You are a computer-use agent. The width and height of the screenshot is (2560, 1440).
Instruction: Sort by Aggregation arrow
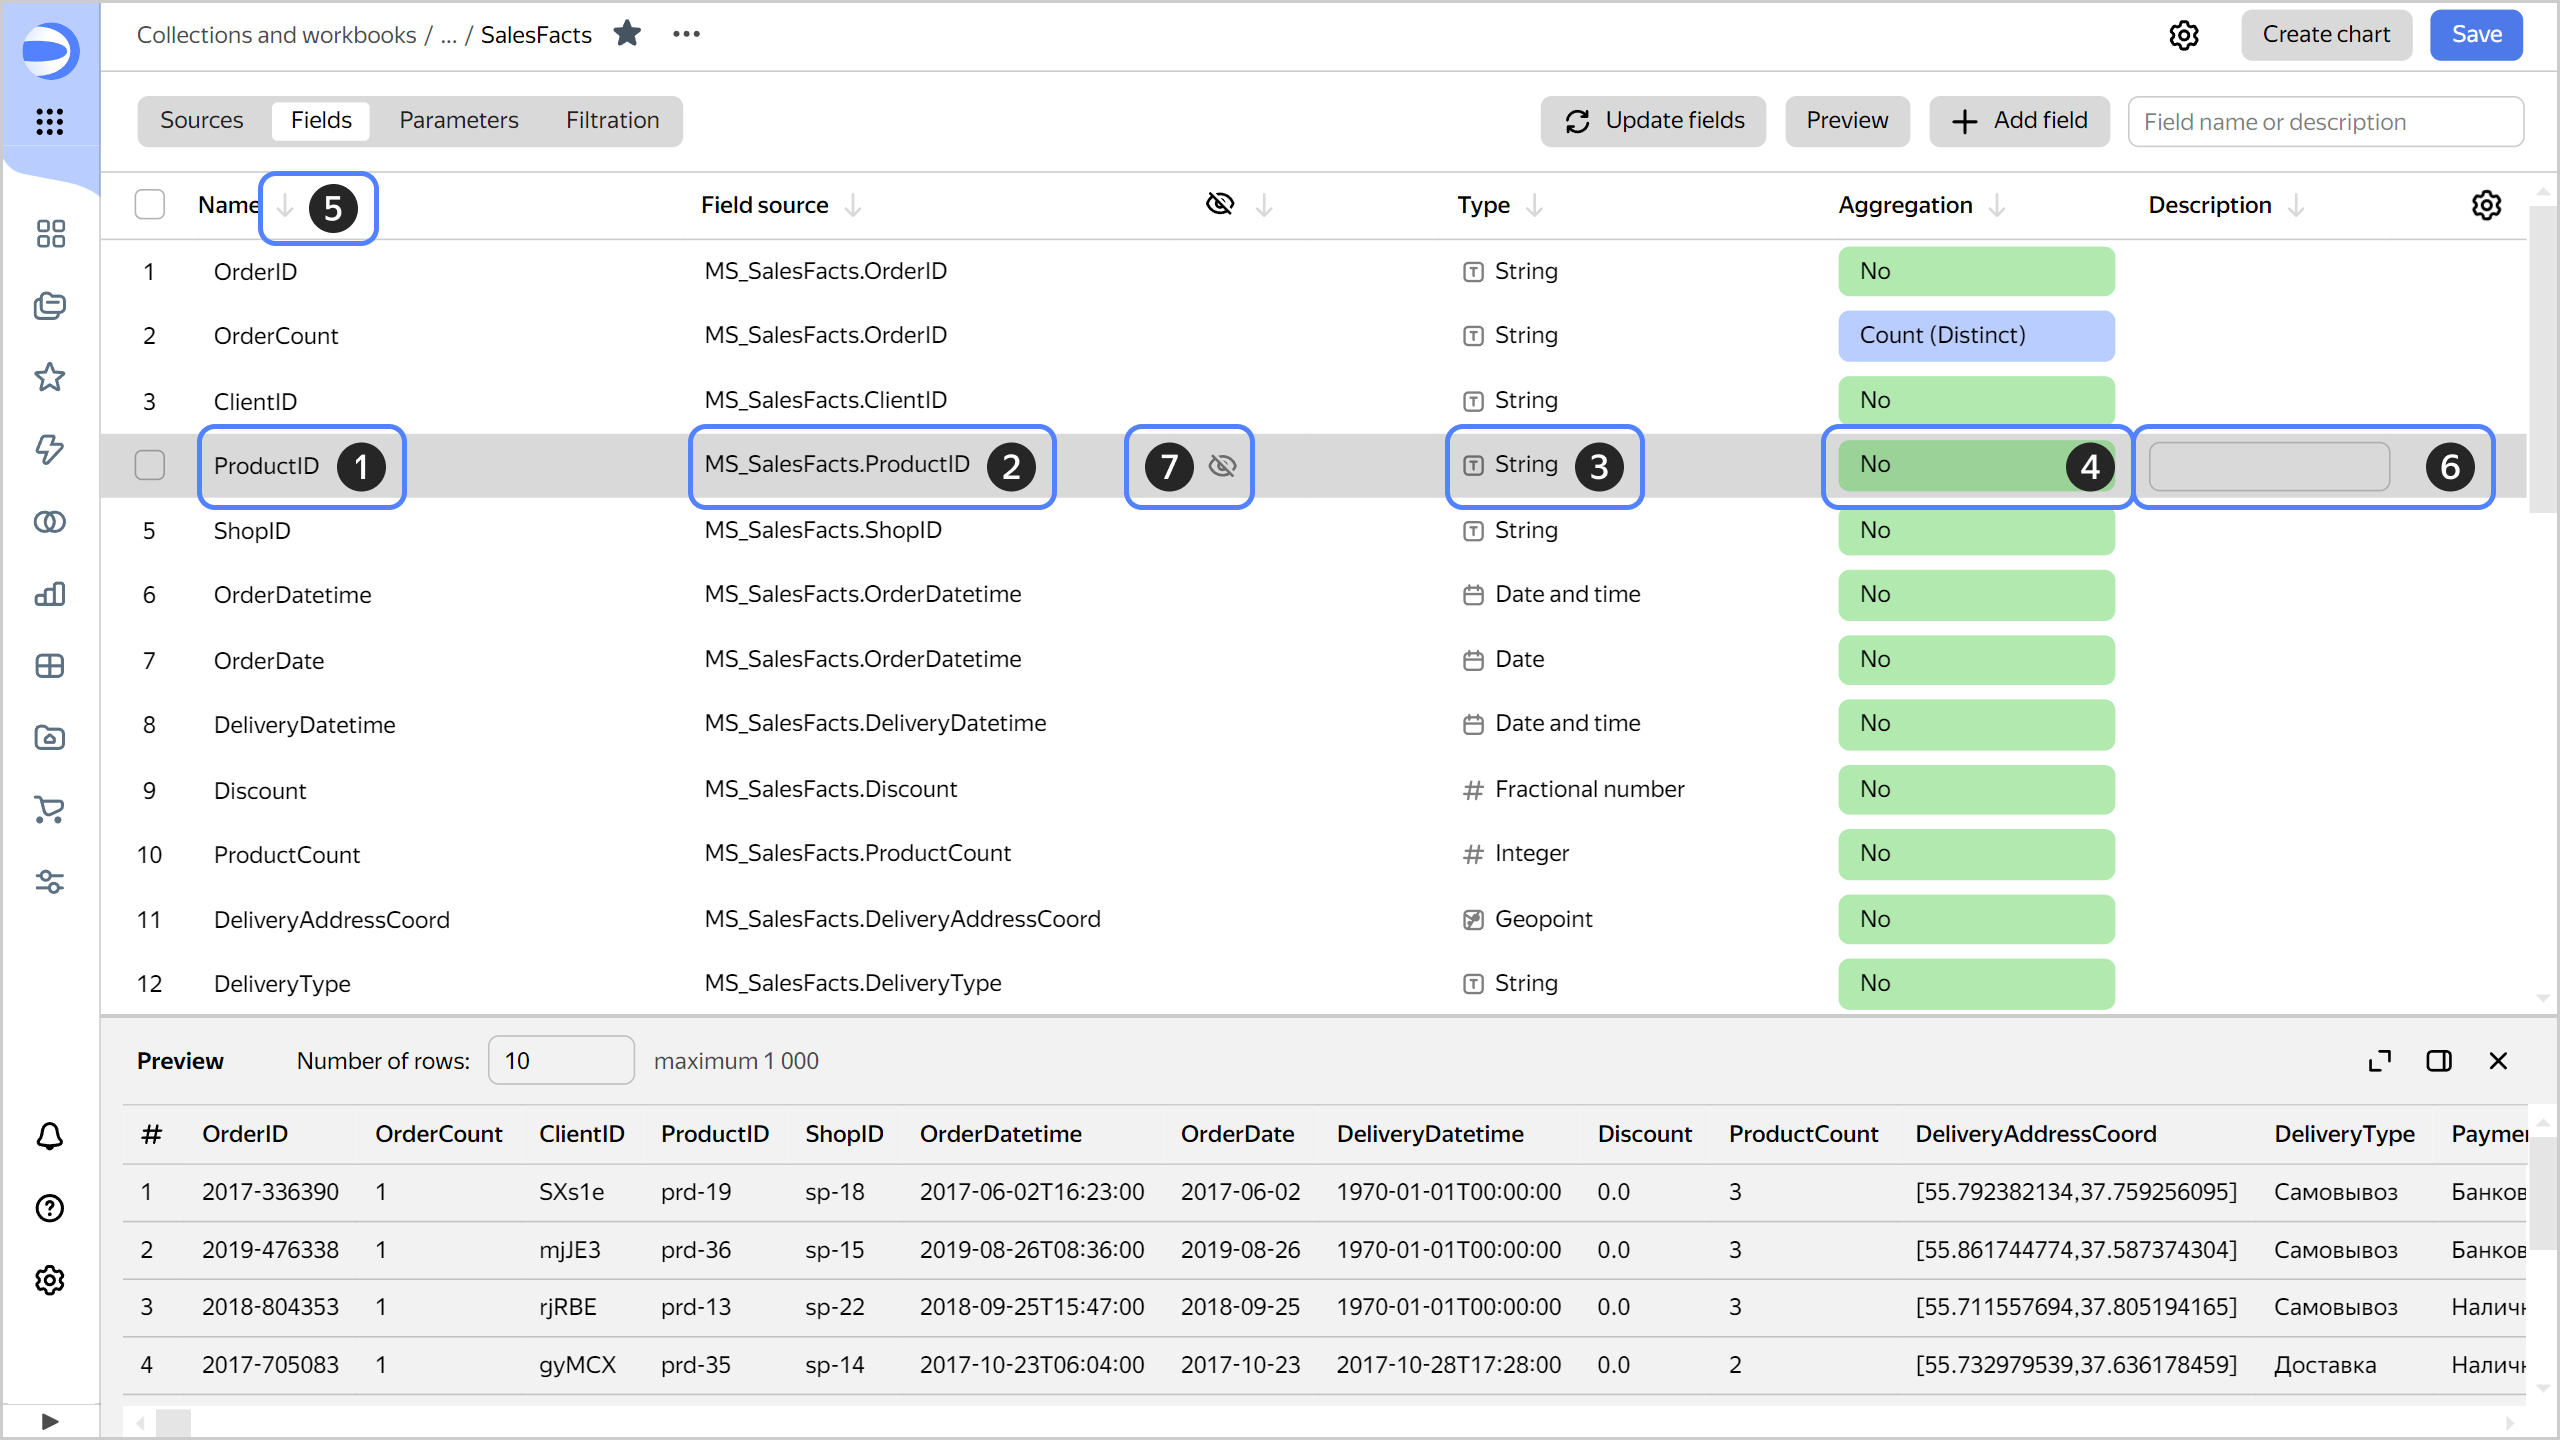click(1997, 205)
